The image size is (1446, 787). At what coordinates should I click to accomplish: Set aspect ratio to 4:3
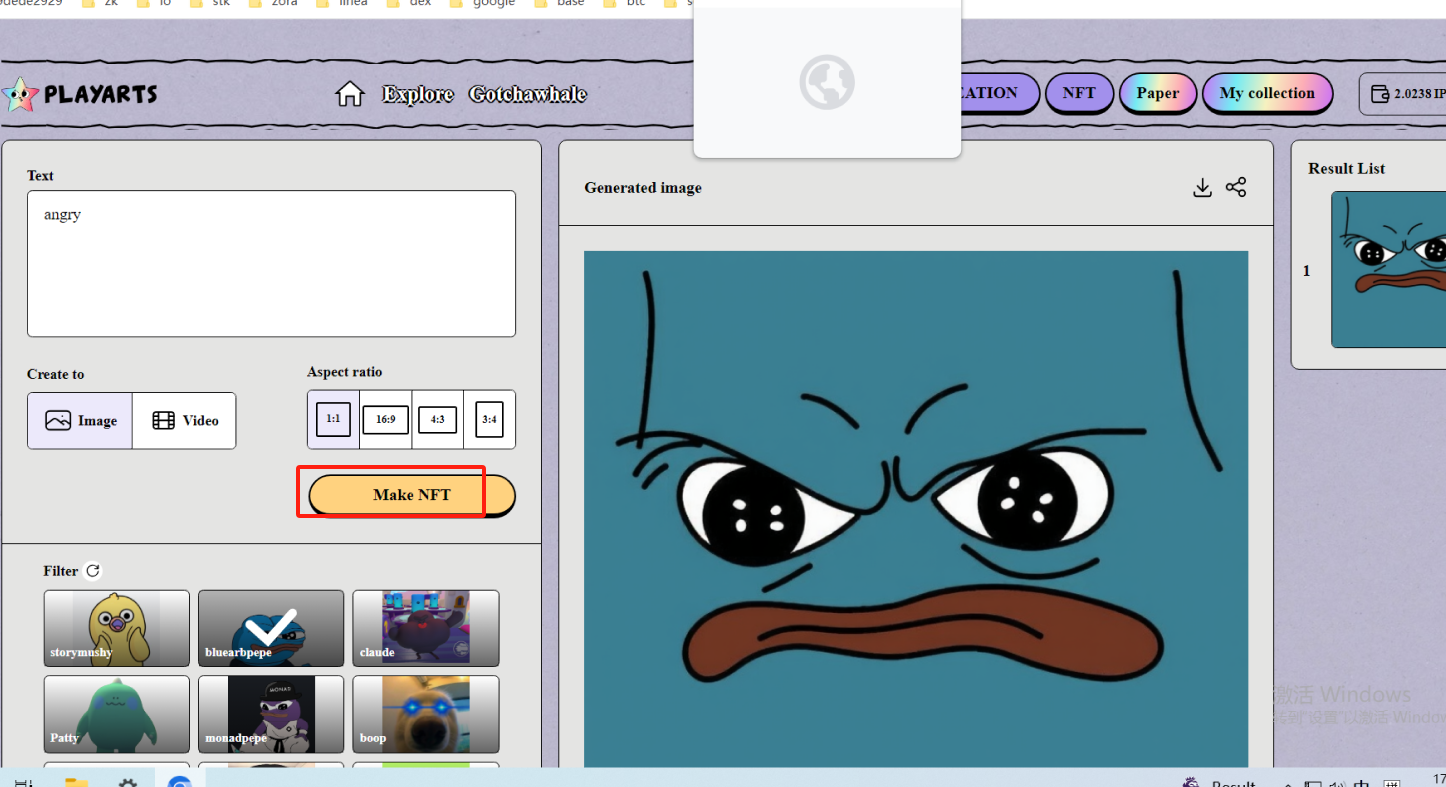click(437, 420)
